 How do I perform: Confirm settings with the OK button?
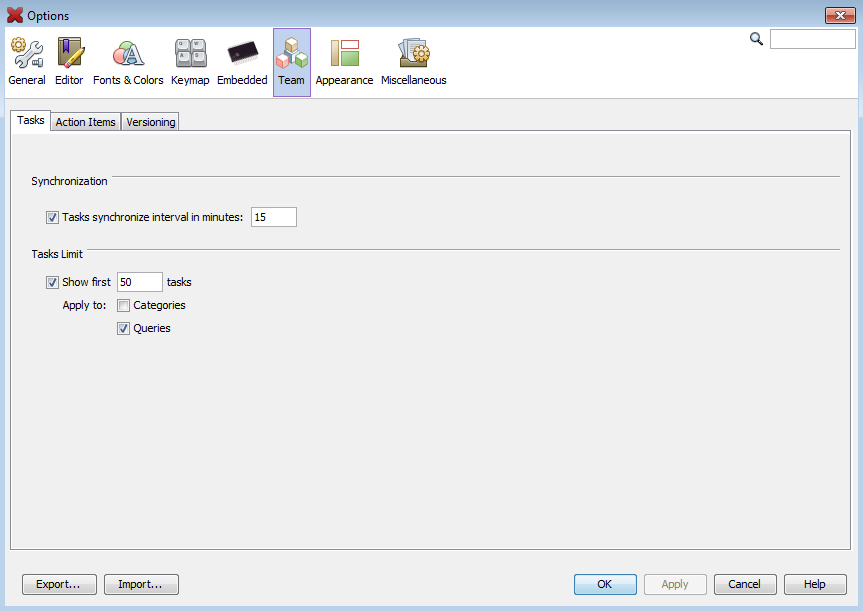click(604, 584)
